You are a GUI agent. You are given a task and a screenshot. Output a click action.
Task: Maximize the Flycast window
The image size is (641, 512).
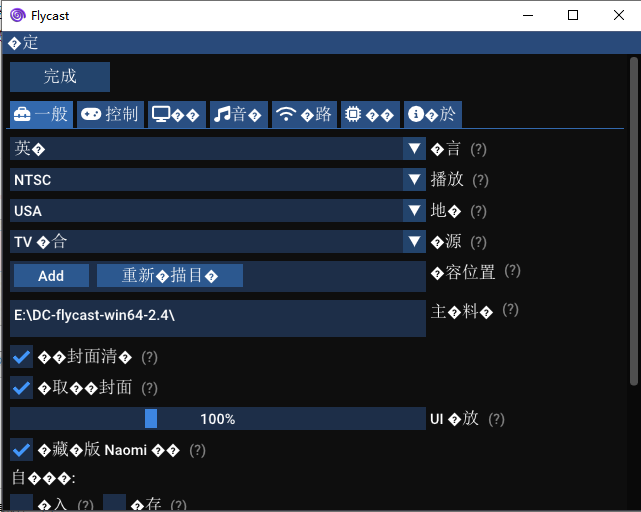[x=573, y=16]
